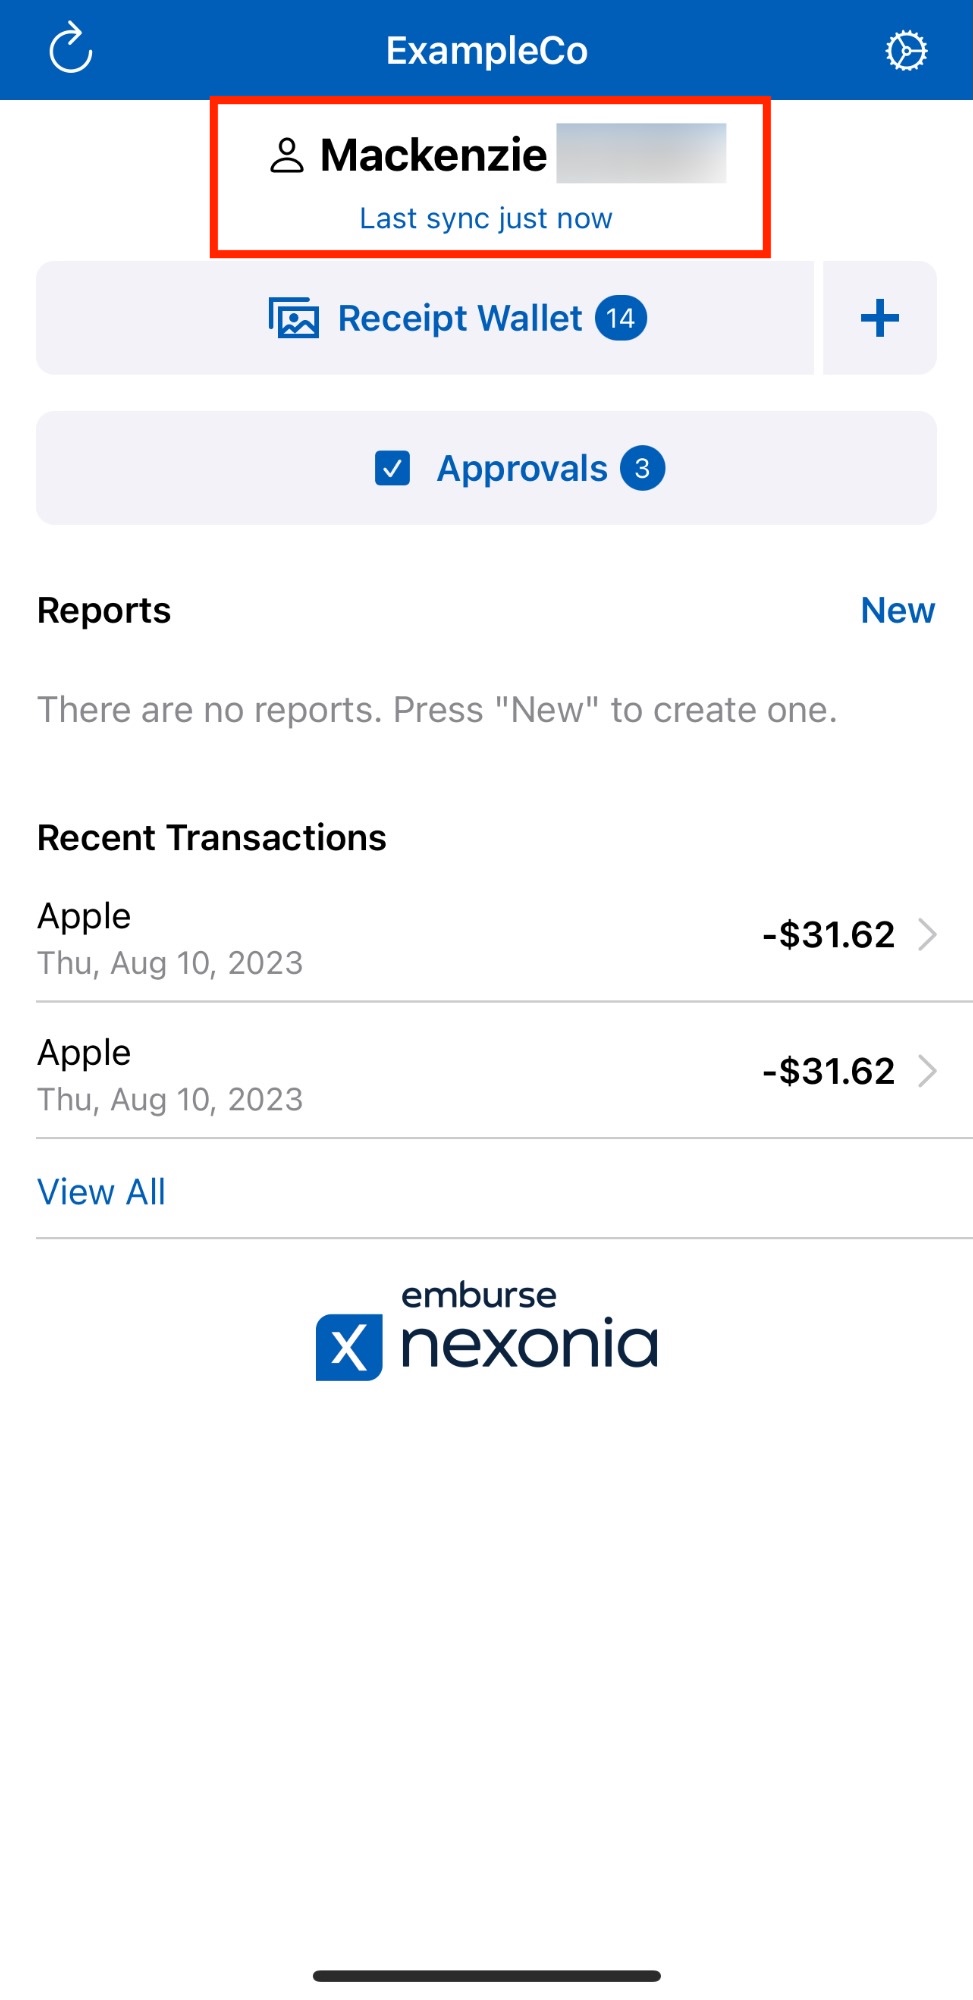Viewport: 973px width, 2000px height.
Task: Open settings gear icon
Action: coord(906,51)
